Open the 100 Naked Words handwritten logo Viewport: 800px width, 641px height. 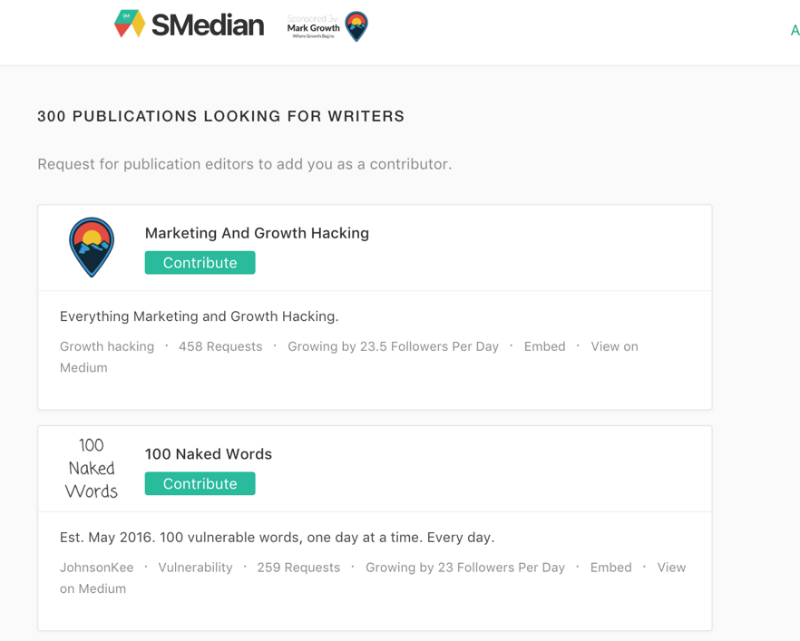coord(91,468)
